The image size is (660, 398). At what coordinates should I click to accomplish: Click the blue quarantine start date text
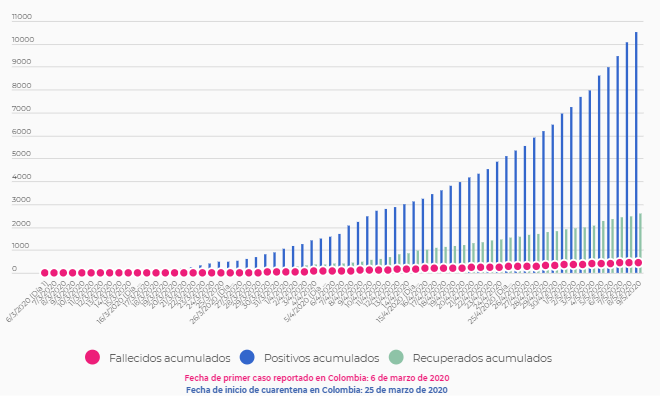click(x=317, y=390)
